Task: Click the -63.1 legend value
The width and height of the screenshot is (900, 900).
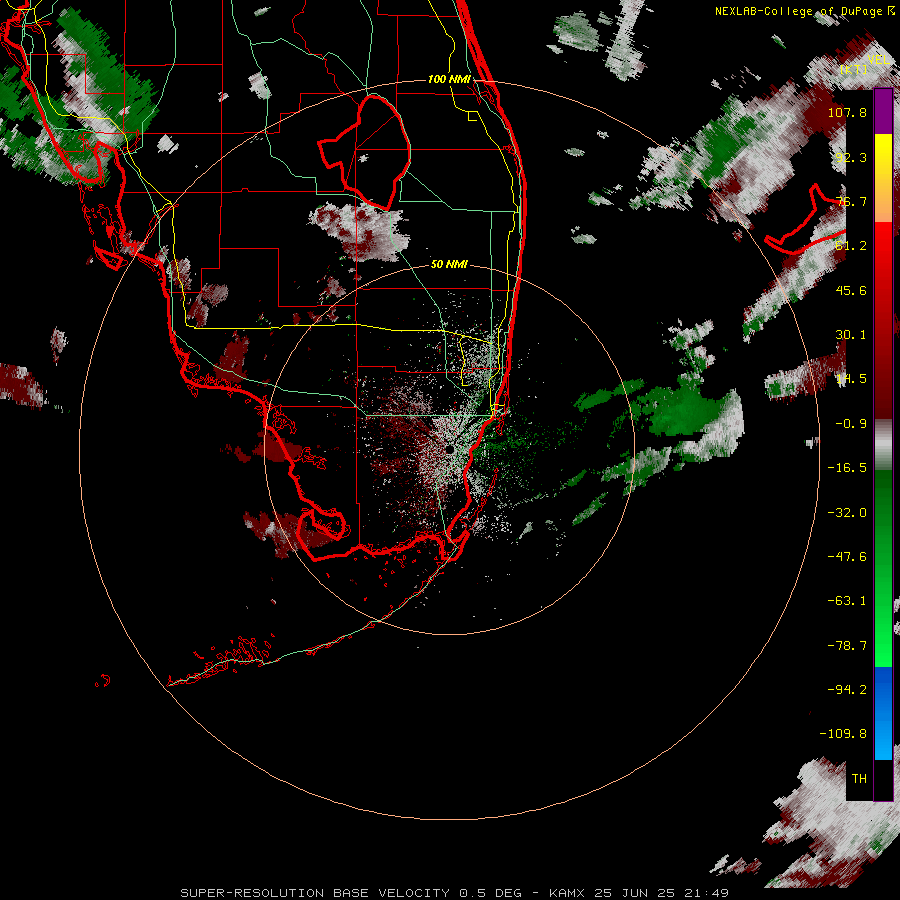Action: (847, 601)
